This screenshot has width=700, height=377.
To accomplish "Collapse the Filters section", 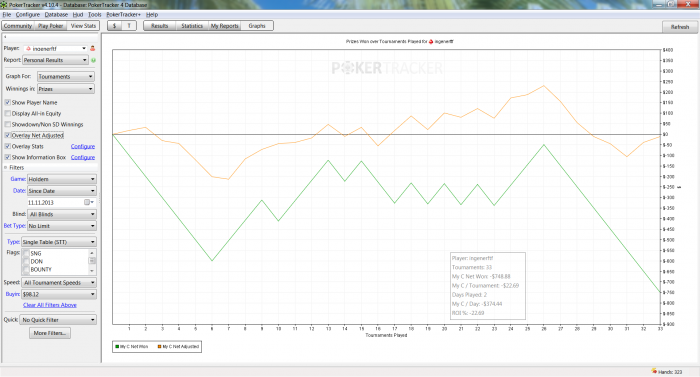I will 6,168.
